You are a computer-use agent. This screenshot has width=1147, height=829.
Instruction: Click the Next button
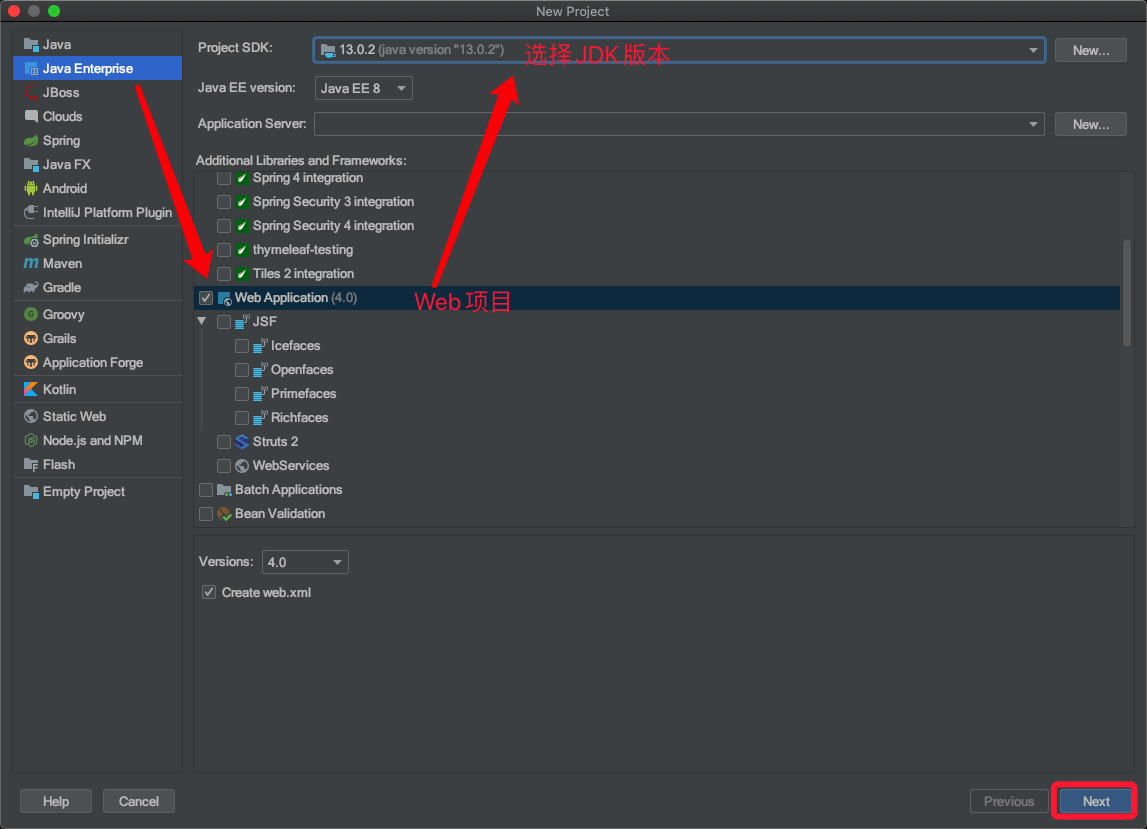tap(1096, 801)
